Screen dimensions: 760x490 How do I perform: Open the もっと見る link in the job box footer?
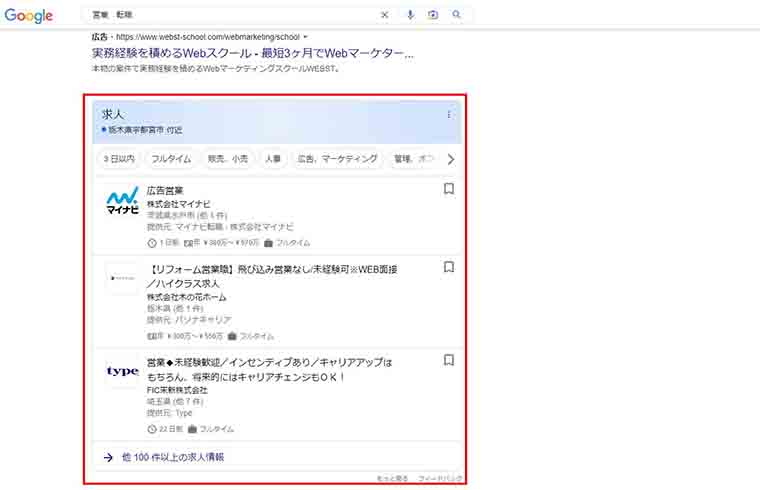tap(393, 478)
